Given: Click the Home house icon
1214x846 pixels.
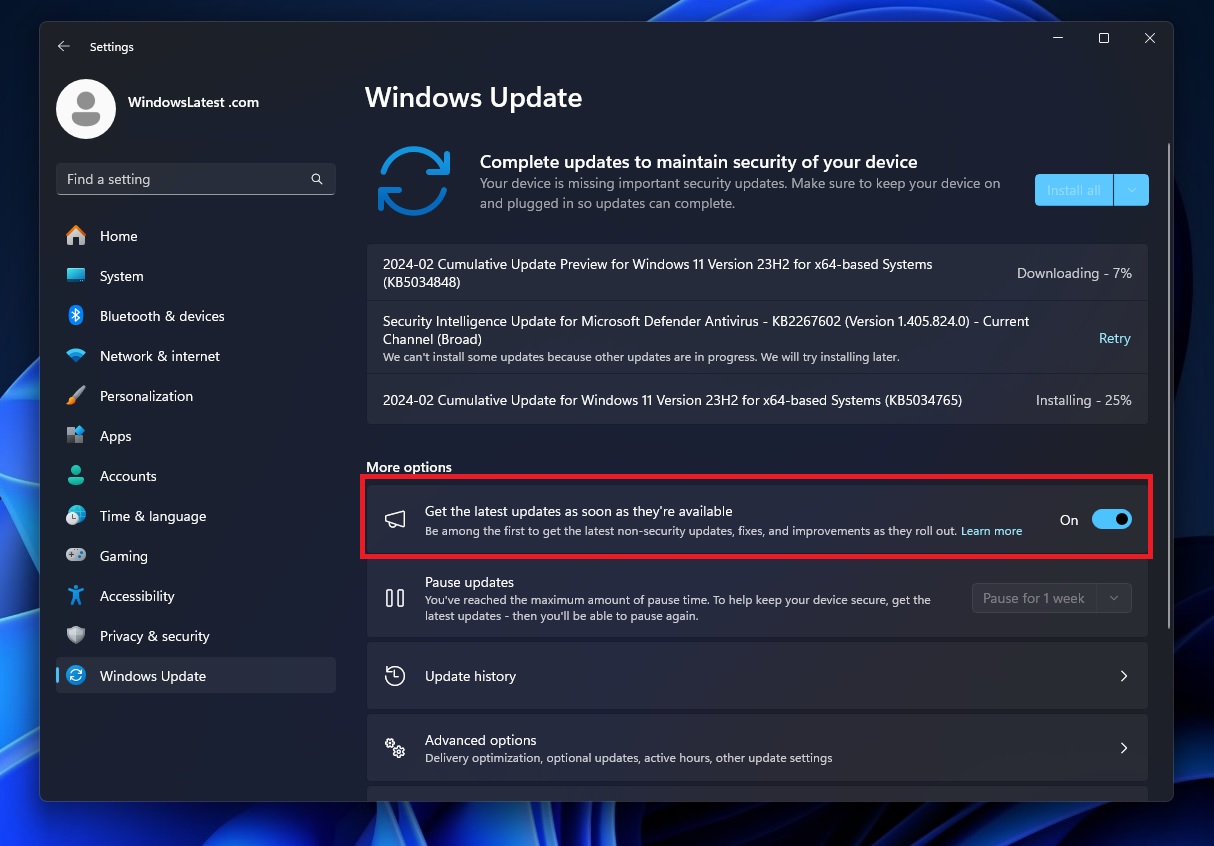Looking at the screenshot, I should click(76, 236).
